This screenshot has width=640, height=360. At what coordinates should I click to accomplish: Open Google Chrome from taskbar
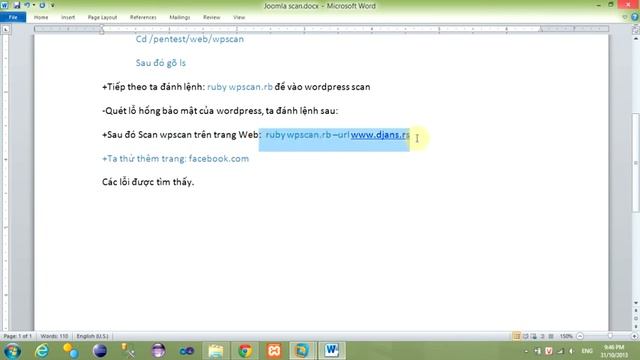(245, 351)
